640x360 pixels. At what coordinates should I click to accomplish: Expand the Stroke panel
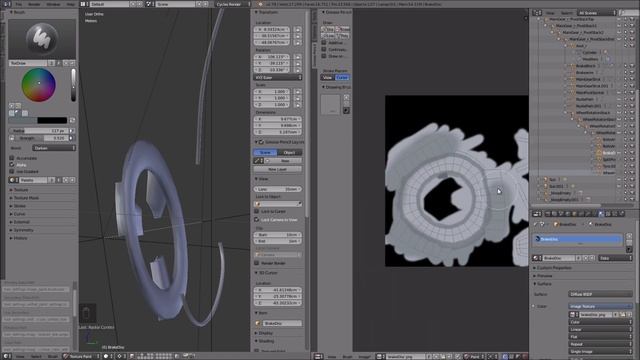[x=18, y=206]
